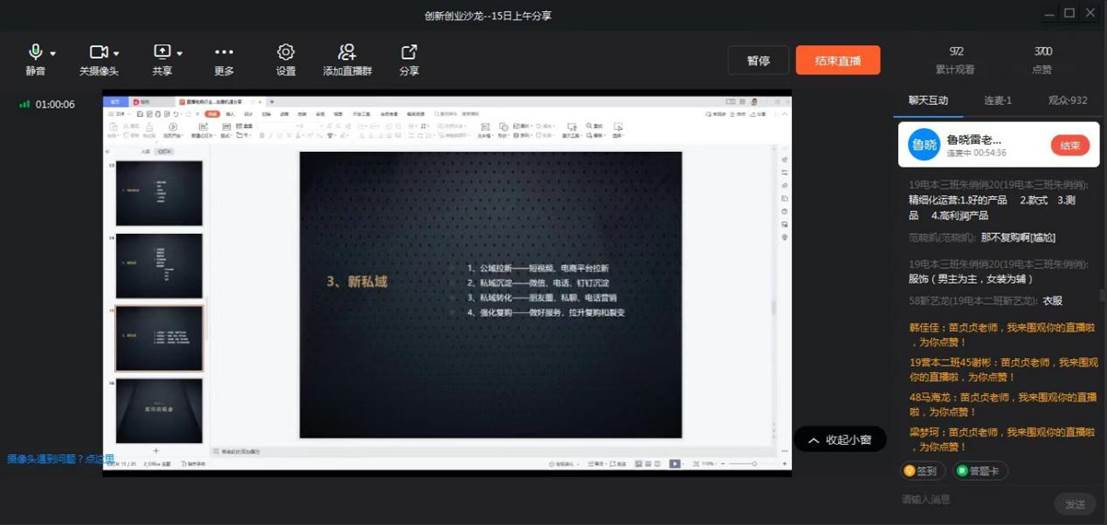Switch to the 观众:932 tab
This screenshot has height=525, width=1107.
(1067, 100)
